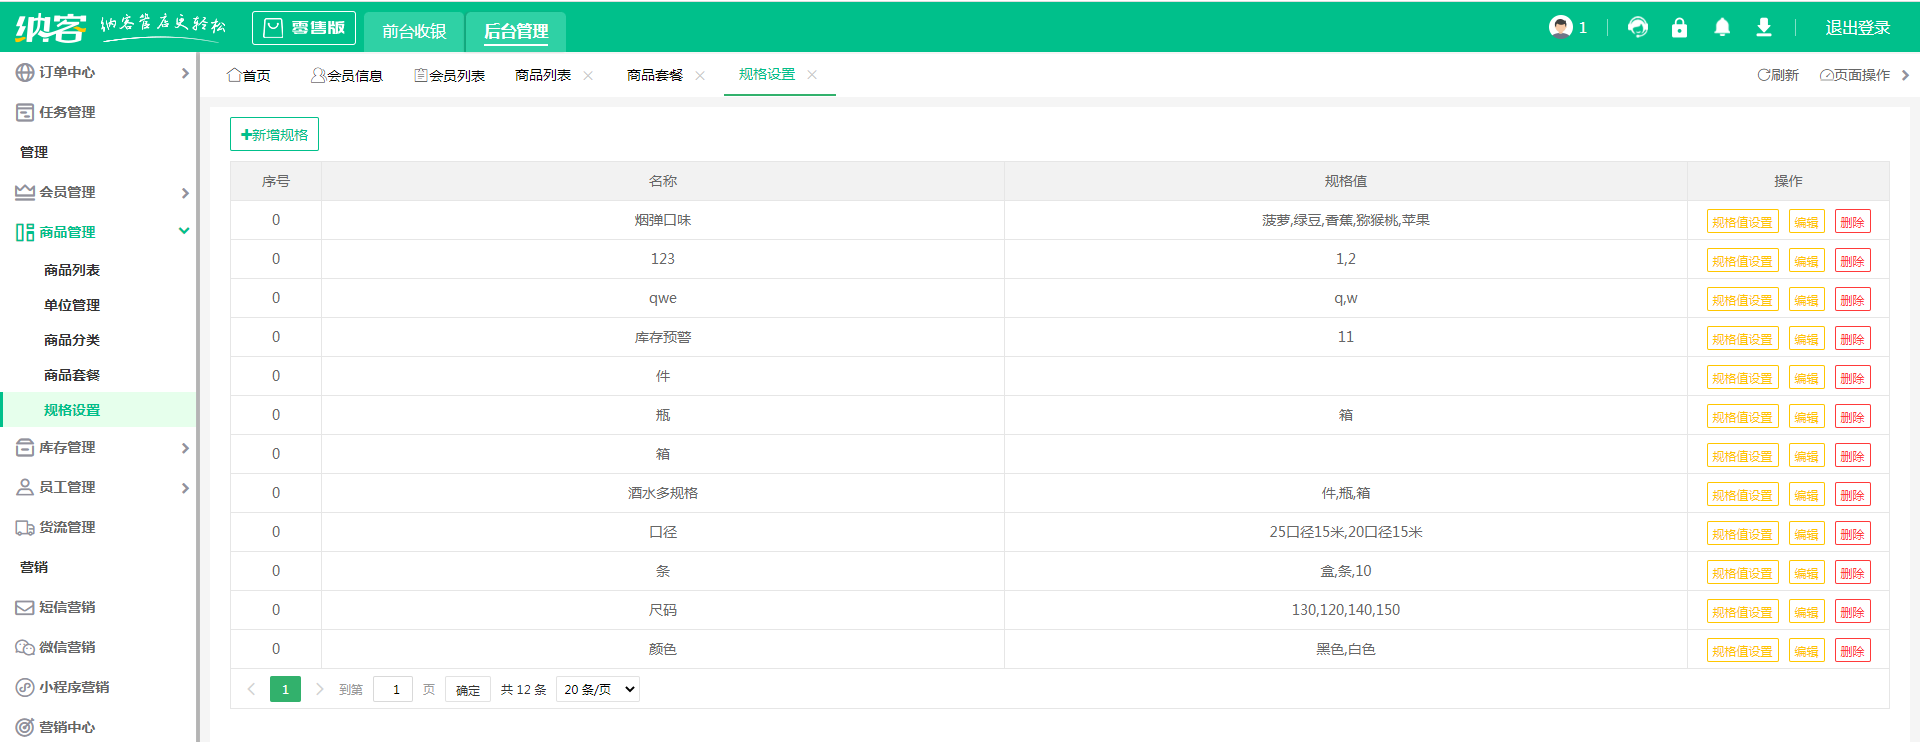
Task: Click the 共 12 条 total count text
Action: point(523,690)
